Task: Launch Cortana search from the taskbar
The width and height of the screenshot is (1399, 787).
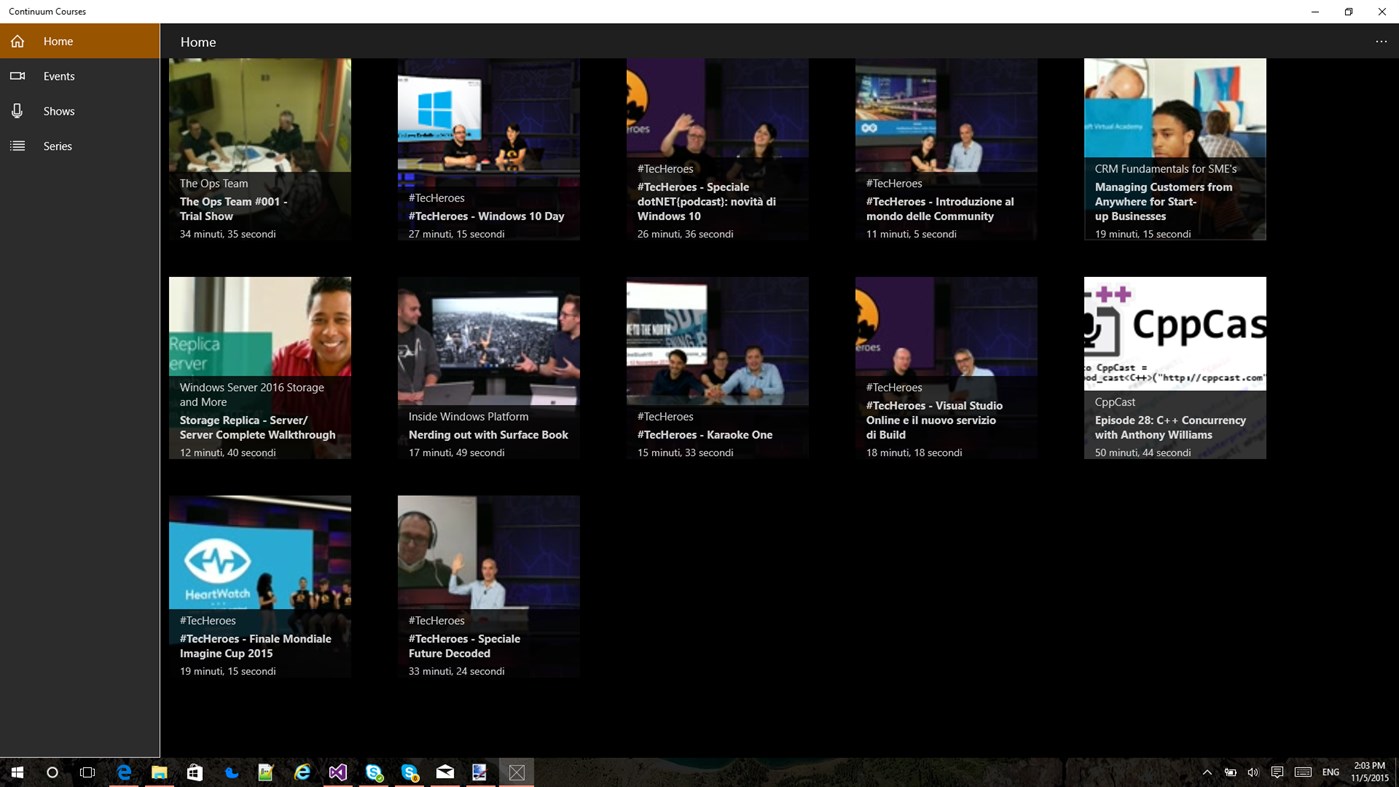Action: click(x=52, y=772)
